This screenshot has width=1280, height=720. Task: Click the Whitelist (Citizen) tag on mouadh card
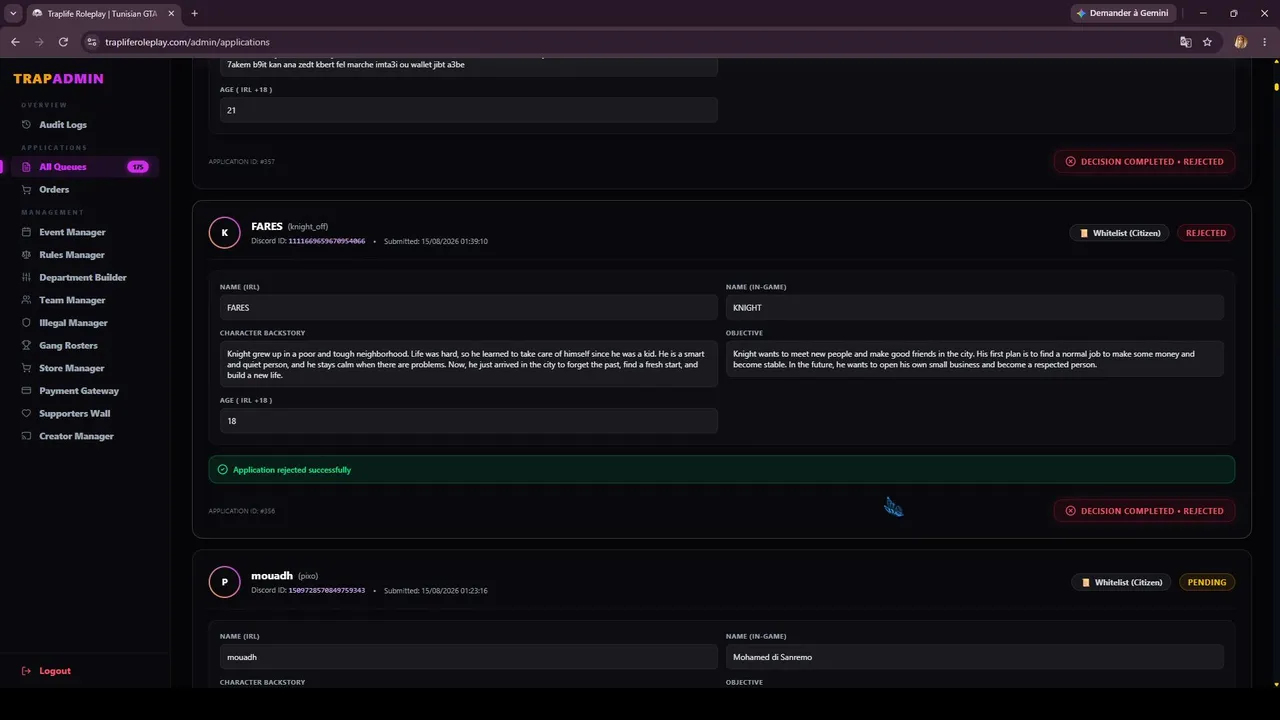(1121, 582)
